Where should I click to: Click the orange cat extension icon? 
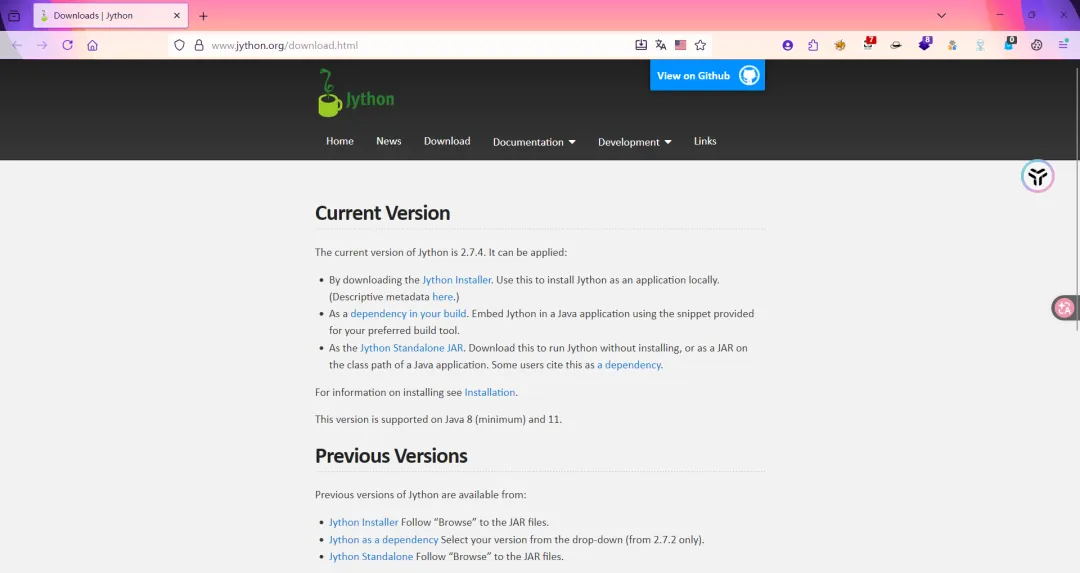click(x=840, y=45)
